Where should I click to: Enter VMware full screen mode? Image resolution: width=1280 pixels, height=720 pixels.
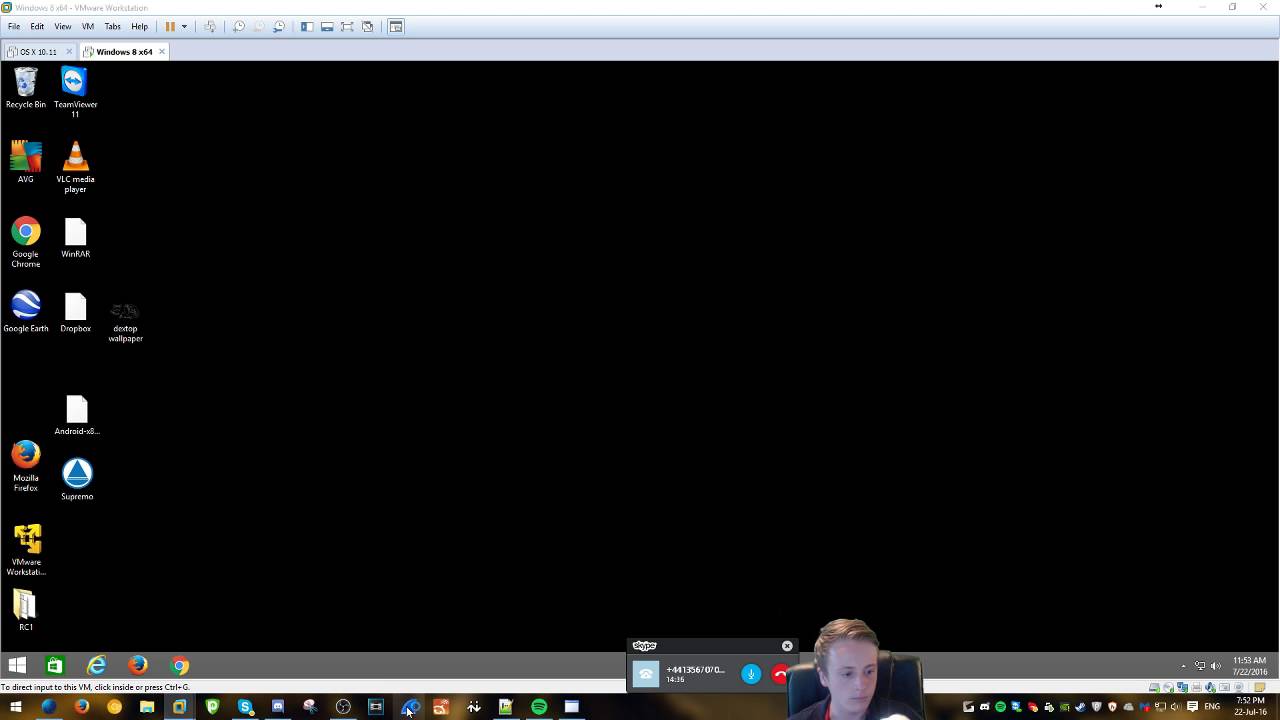pyautogui.click(x=347, y=27)
